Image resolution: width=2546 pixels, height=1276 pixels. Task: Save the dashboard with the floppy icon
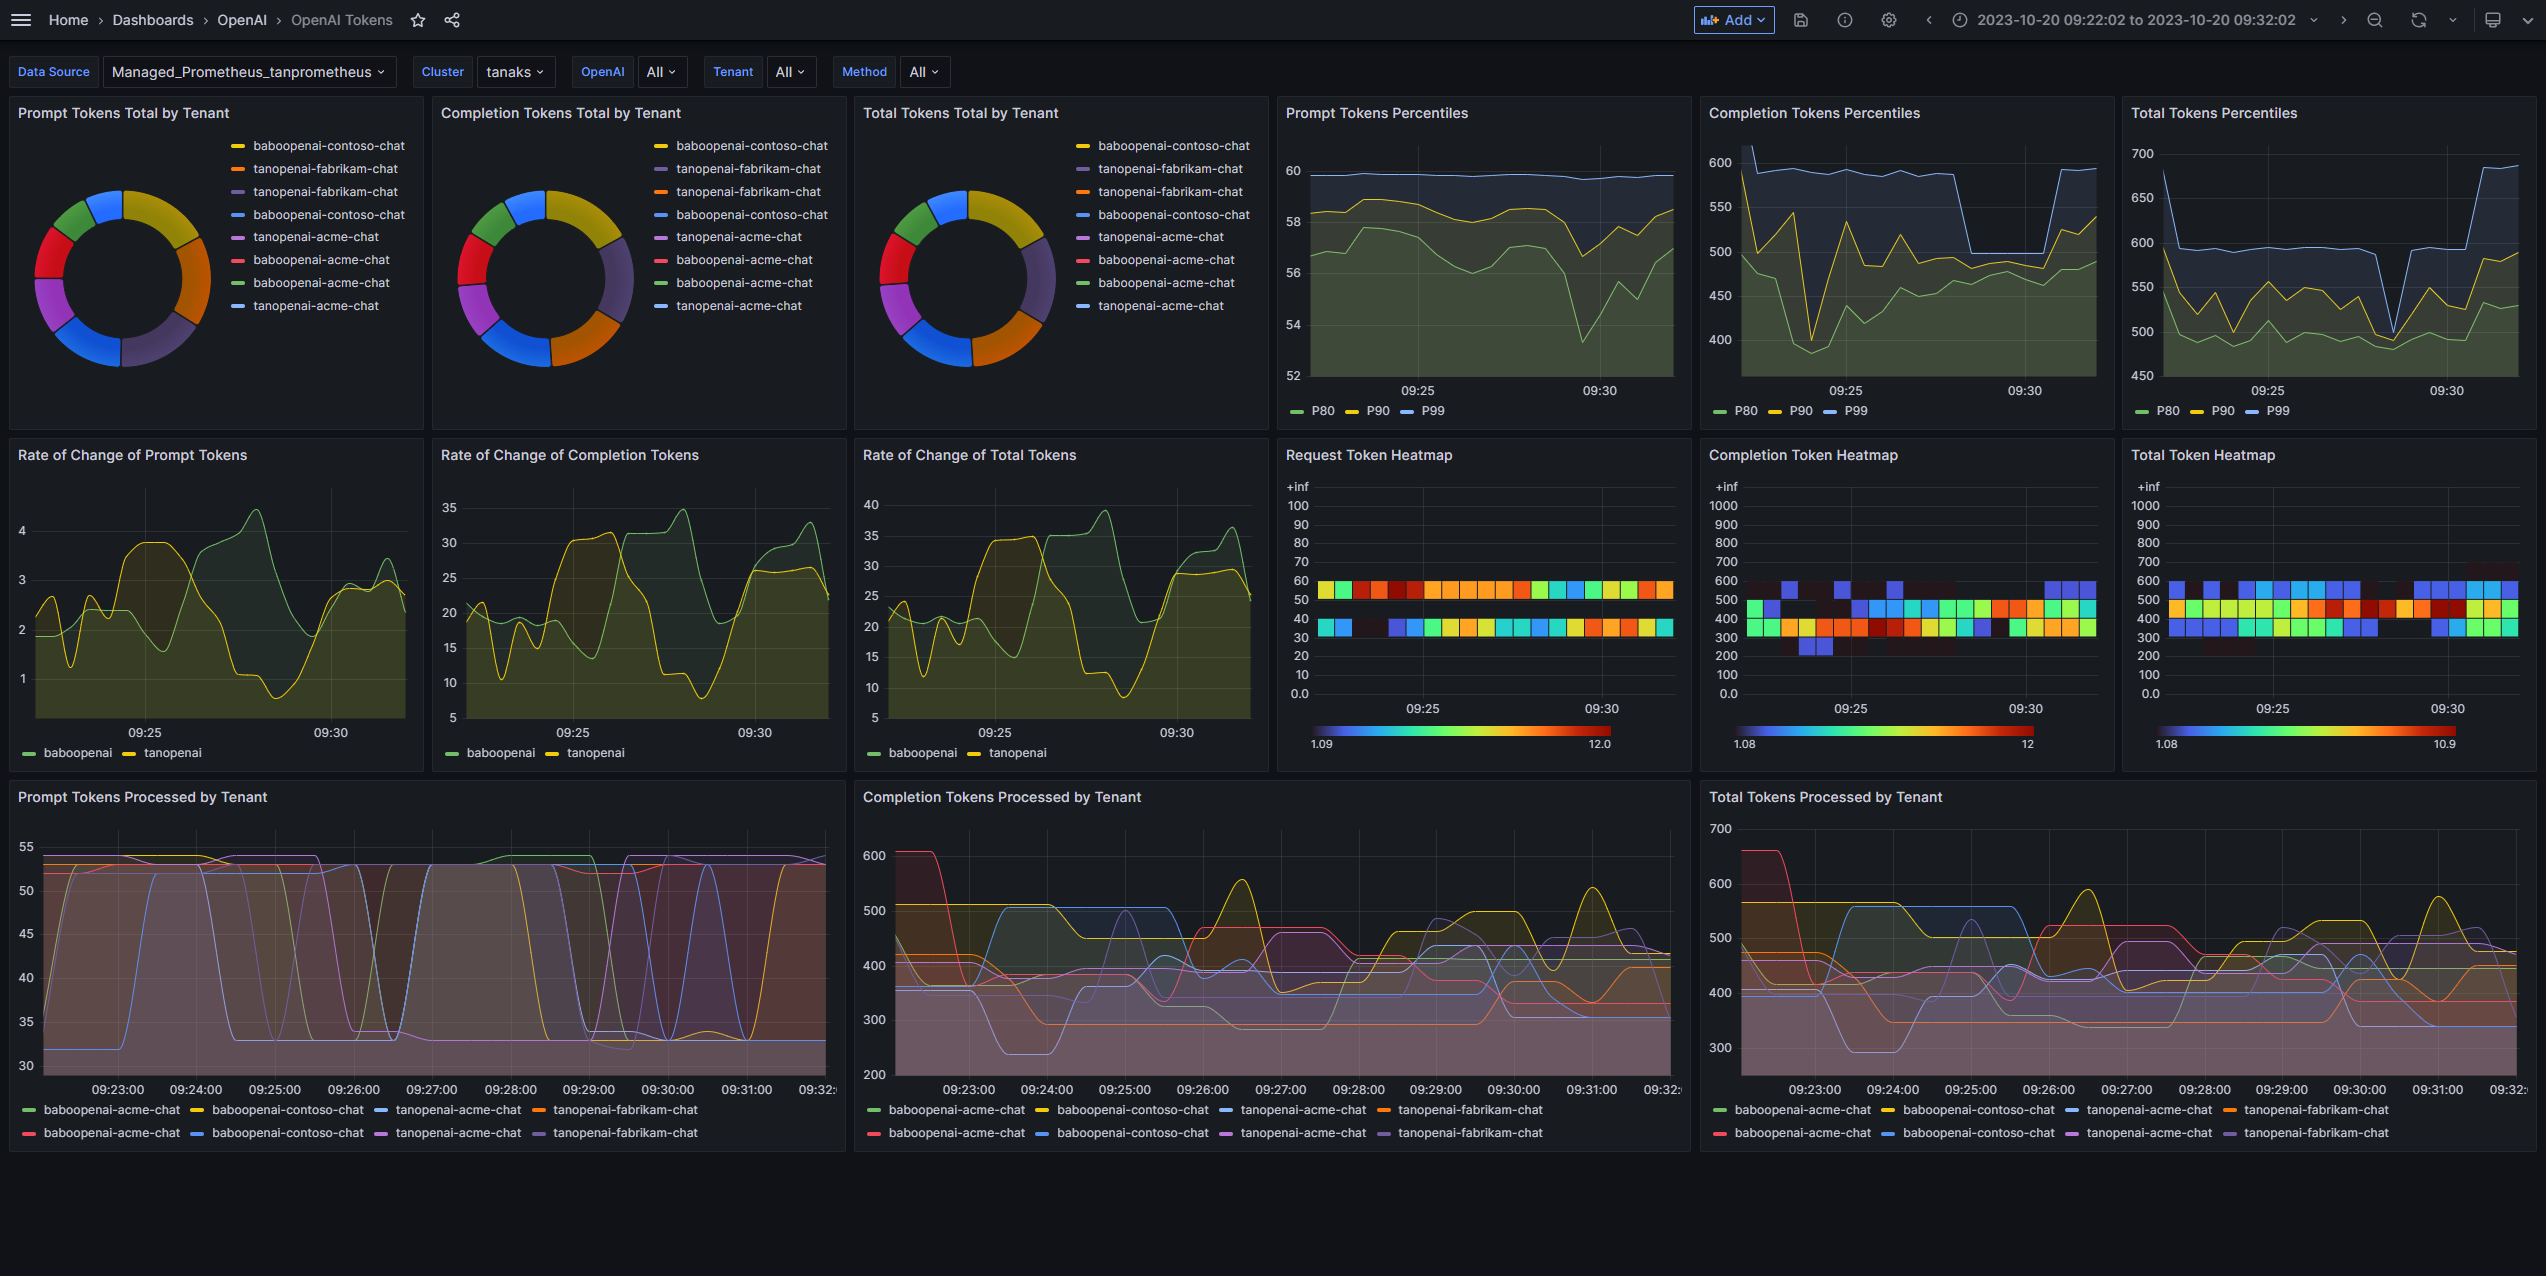point(1800,20)
